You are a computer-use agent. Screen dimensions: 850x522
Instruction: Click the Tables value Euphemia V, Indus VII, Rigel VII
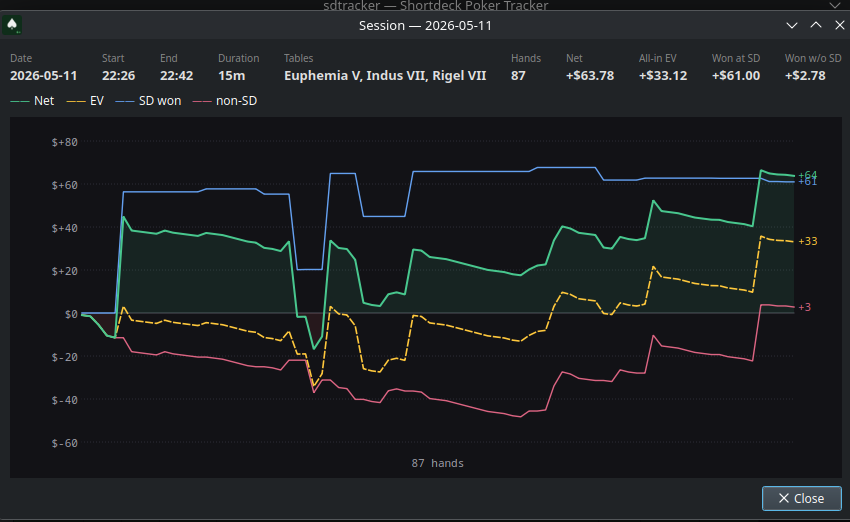tap(385, 75)
